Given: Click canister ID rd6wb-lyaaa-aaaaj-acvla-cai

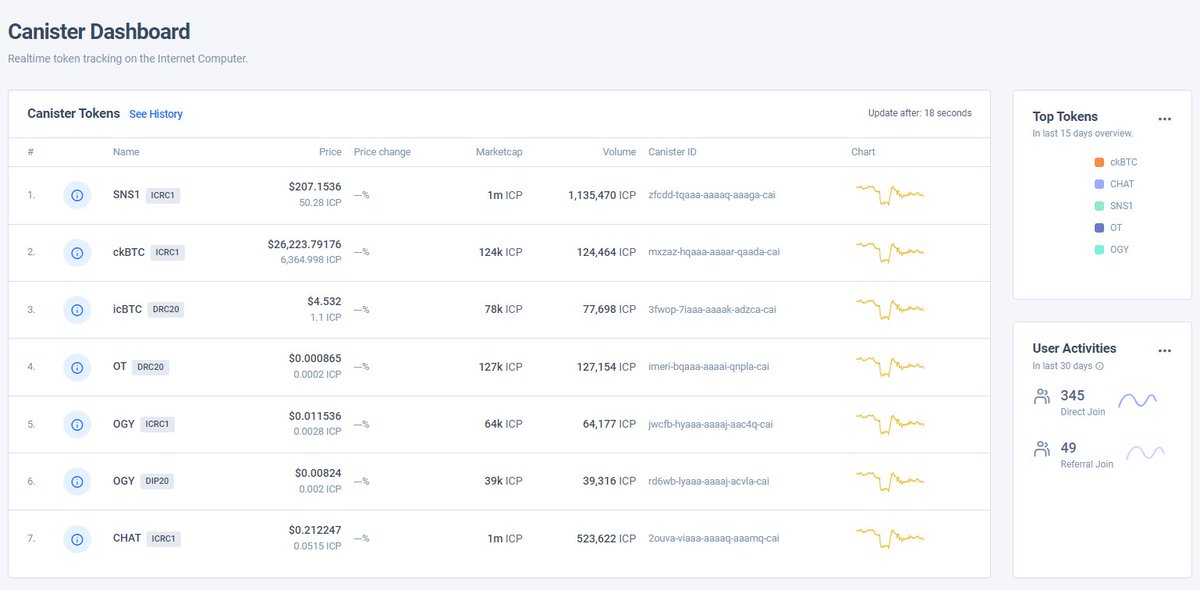Looking at the screenshot, I should pyautogui.click(x=709, y=481).
